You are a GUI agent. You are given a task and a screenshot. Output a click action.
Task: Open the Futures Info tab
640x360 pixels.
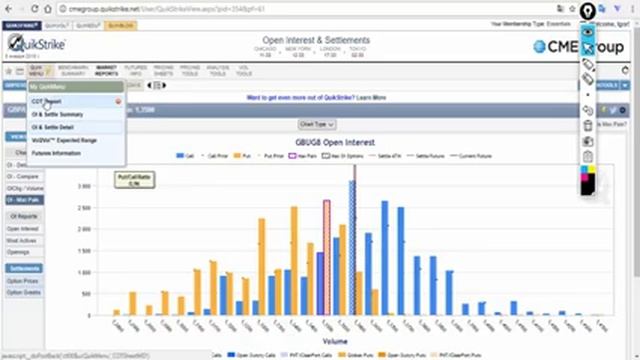coord(136,71)
